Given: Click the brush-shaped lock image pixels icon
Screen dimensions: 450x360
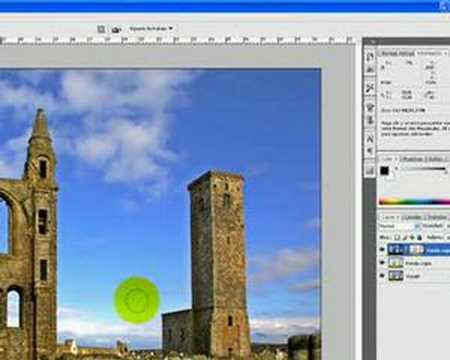Looking at the screenshot, I should (405, 237).
